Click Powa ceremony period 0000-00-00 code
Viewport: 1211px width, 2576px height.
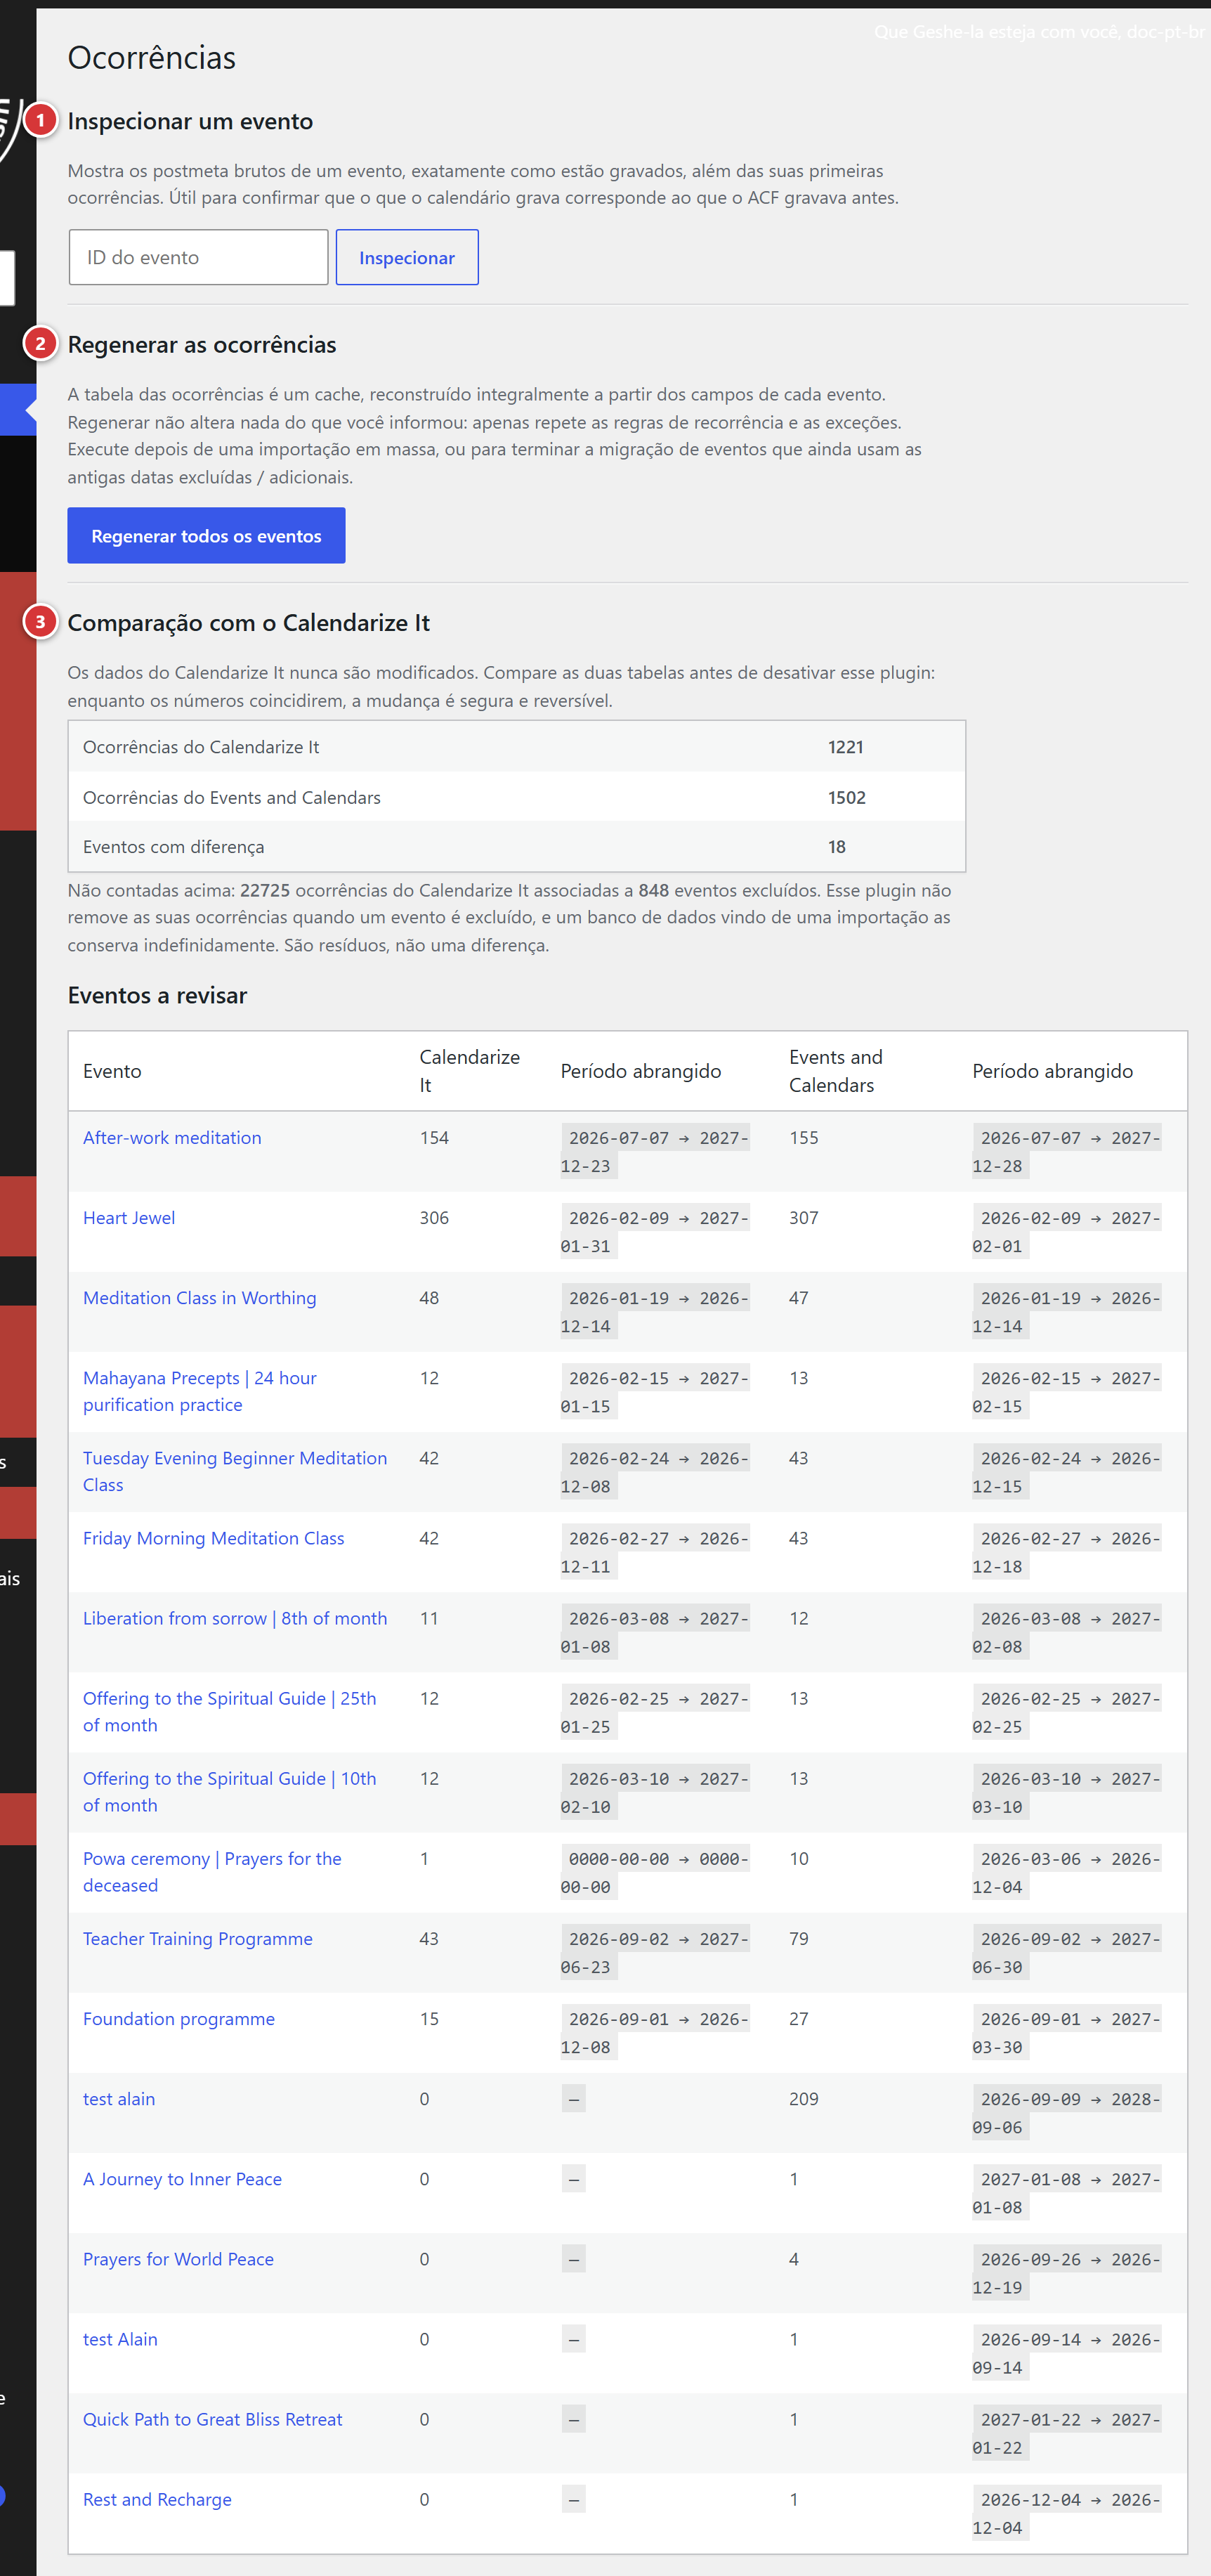click(x=654, y=1872)
